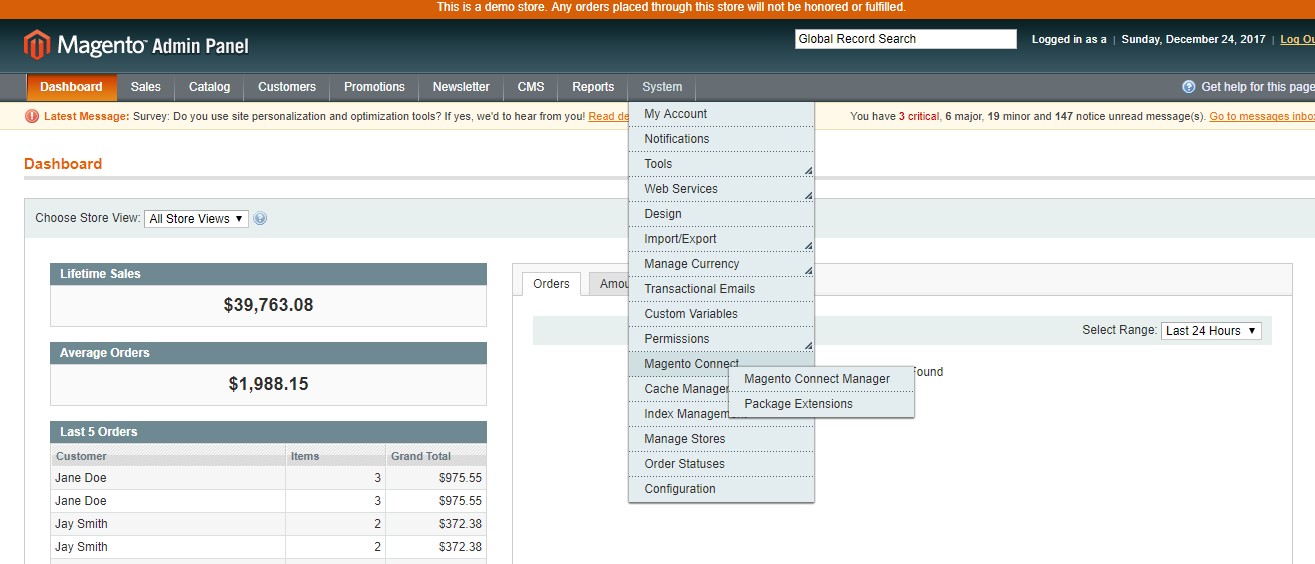Switch to the Orders tab
Screen dimensions: 1315x564
tap(551, 284)
